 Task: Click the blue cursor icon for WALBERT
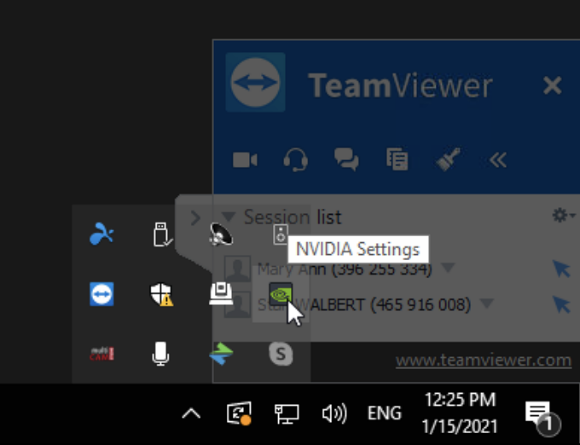point(561,304)
